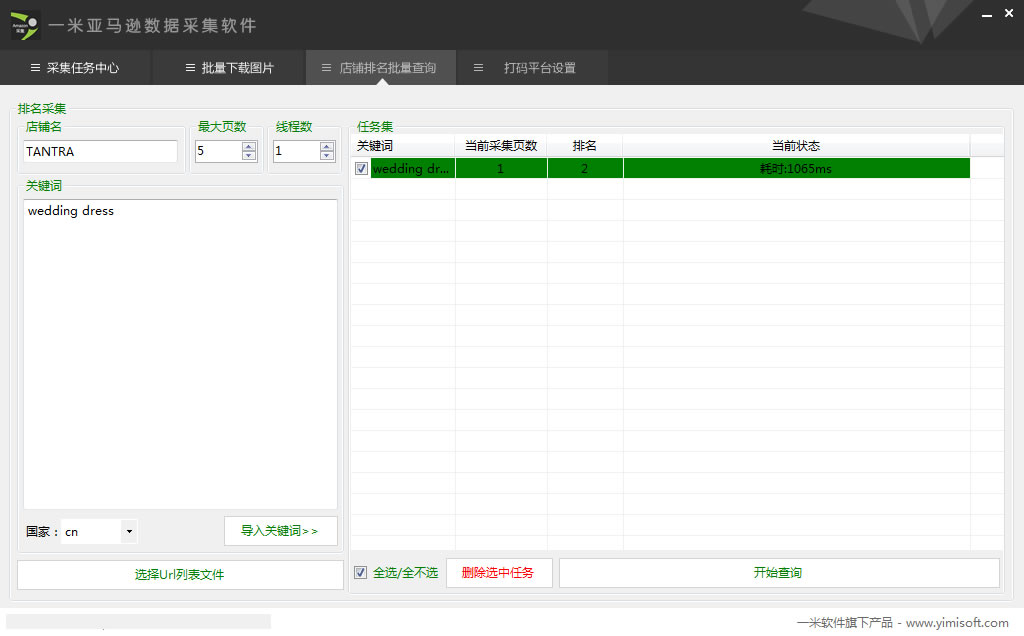Click inside the 关键词 text area
This screenshot has height=636, width=1024.
180,350
